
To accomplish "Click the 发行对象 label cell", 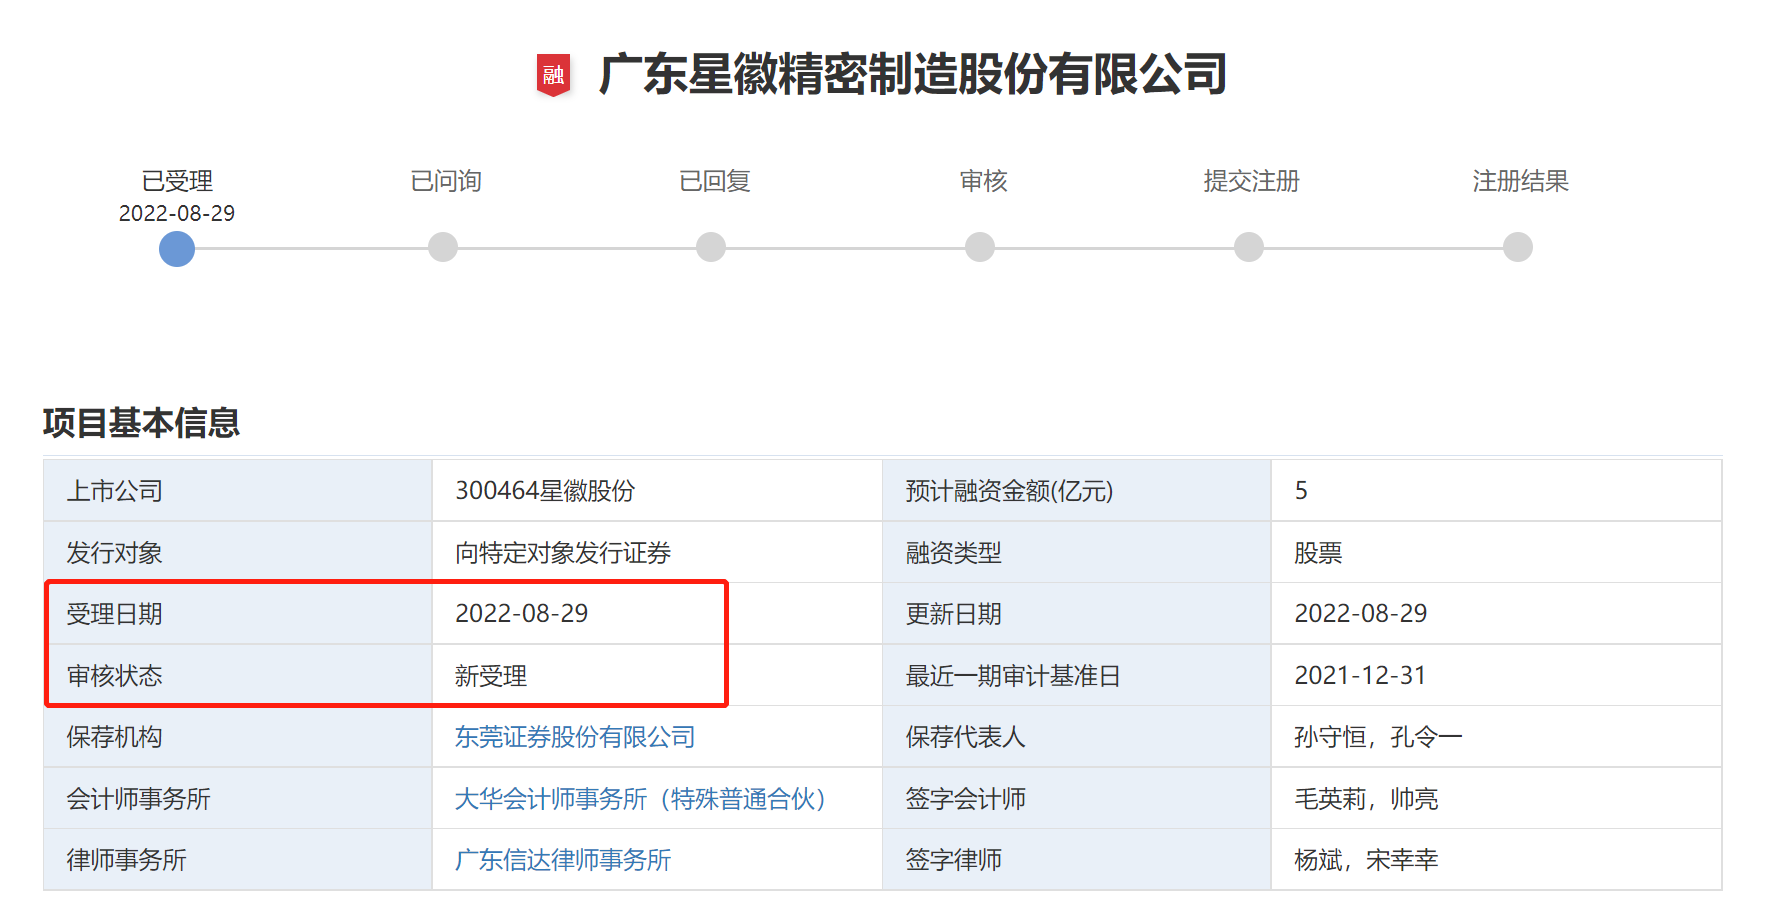I will point(238,552).
